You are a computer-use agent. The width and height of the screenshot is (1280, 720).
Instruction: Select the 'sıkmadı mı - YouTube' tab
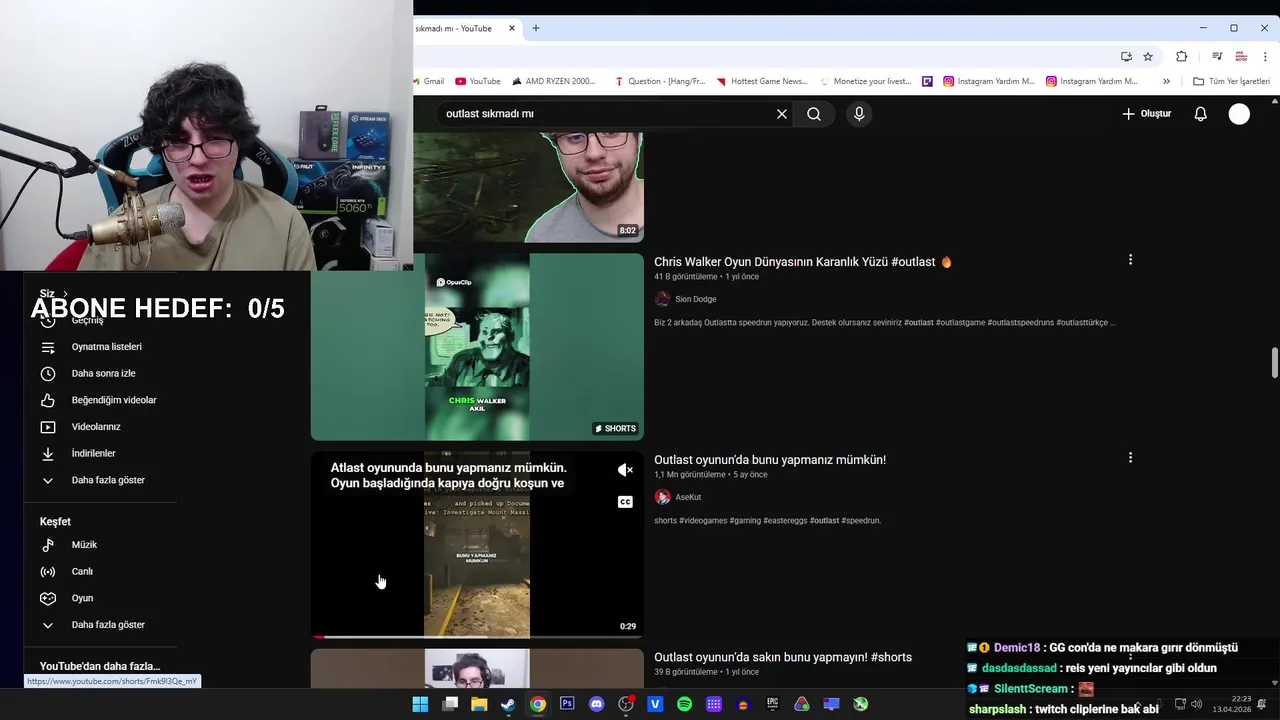455,28
